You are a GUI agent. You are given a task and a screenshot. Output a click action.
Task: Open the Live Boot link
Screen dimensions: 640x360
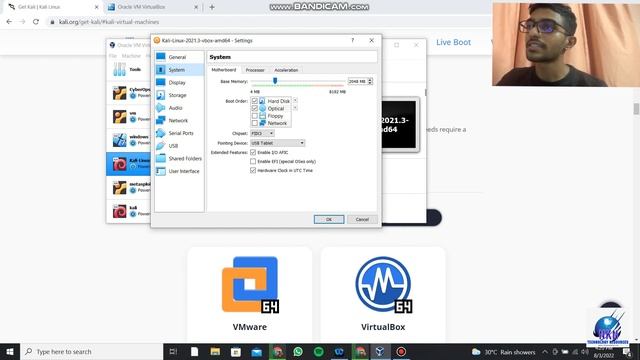[453, 42]
